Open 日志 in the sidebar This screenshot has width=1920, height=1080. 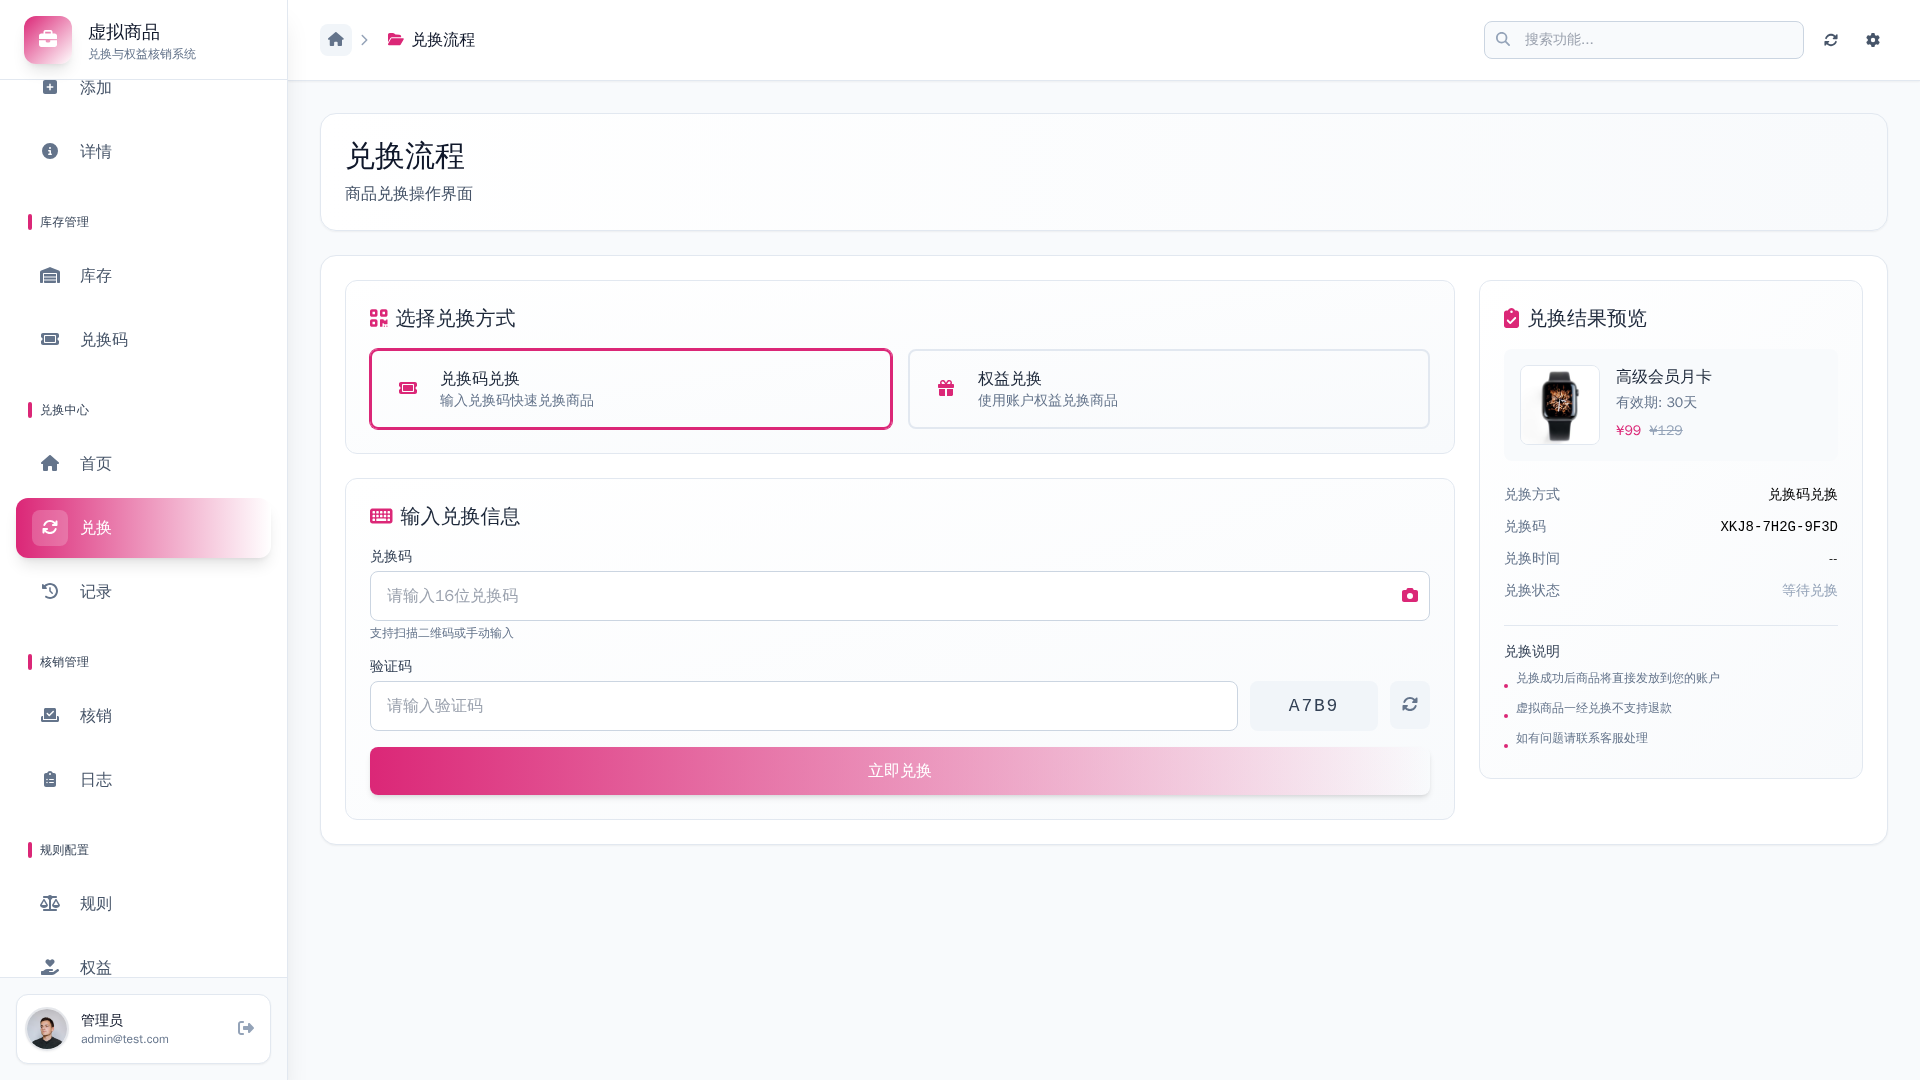[96, 780]
